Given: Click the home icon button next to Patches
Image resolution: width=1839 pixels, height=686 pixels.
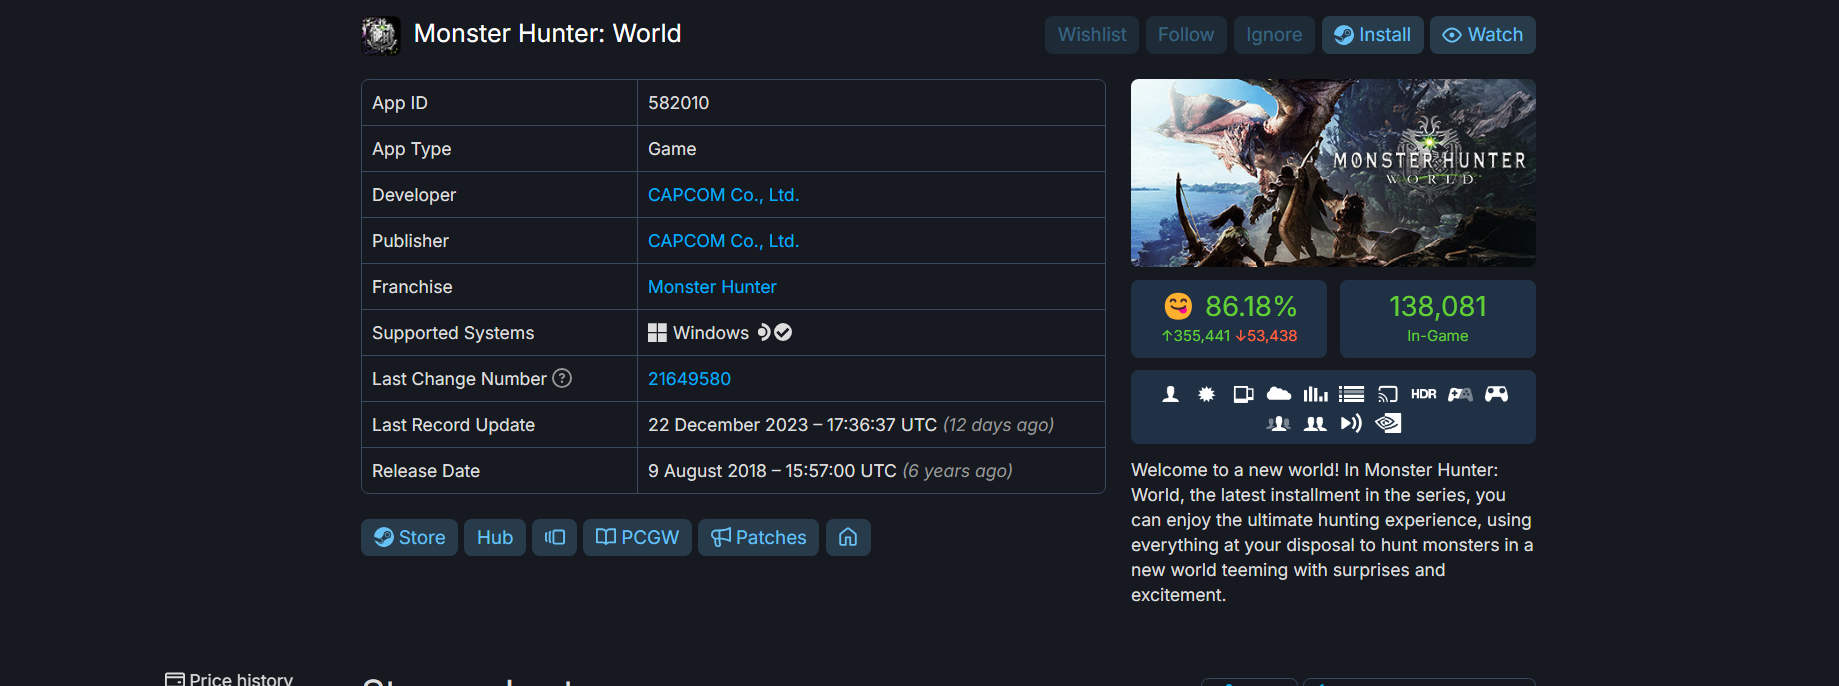Looking at the screenshot, I should coord(848,537).
